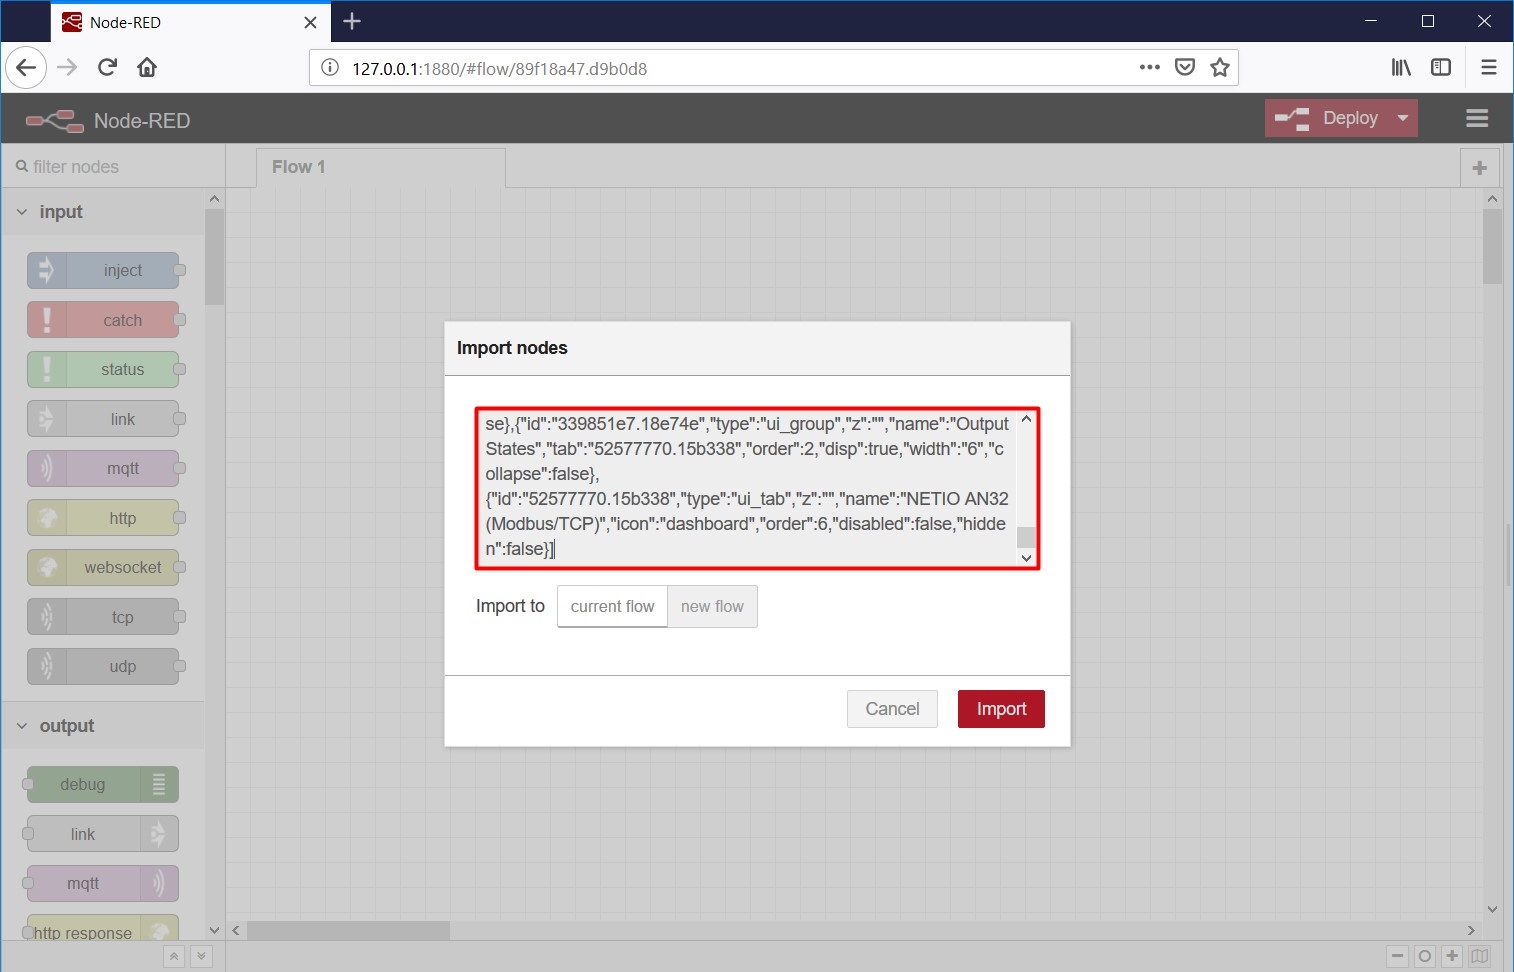Select the udp node in palette

[103, 666]
